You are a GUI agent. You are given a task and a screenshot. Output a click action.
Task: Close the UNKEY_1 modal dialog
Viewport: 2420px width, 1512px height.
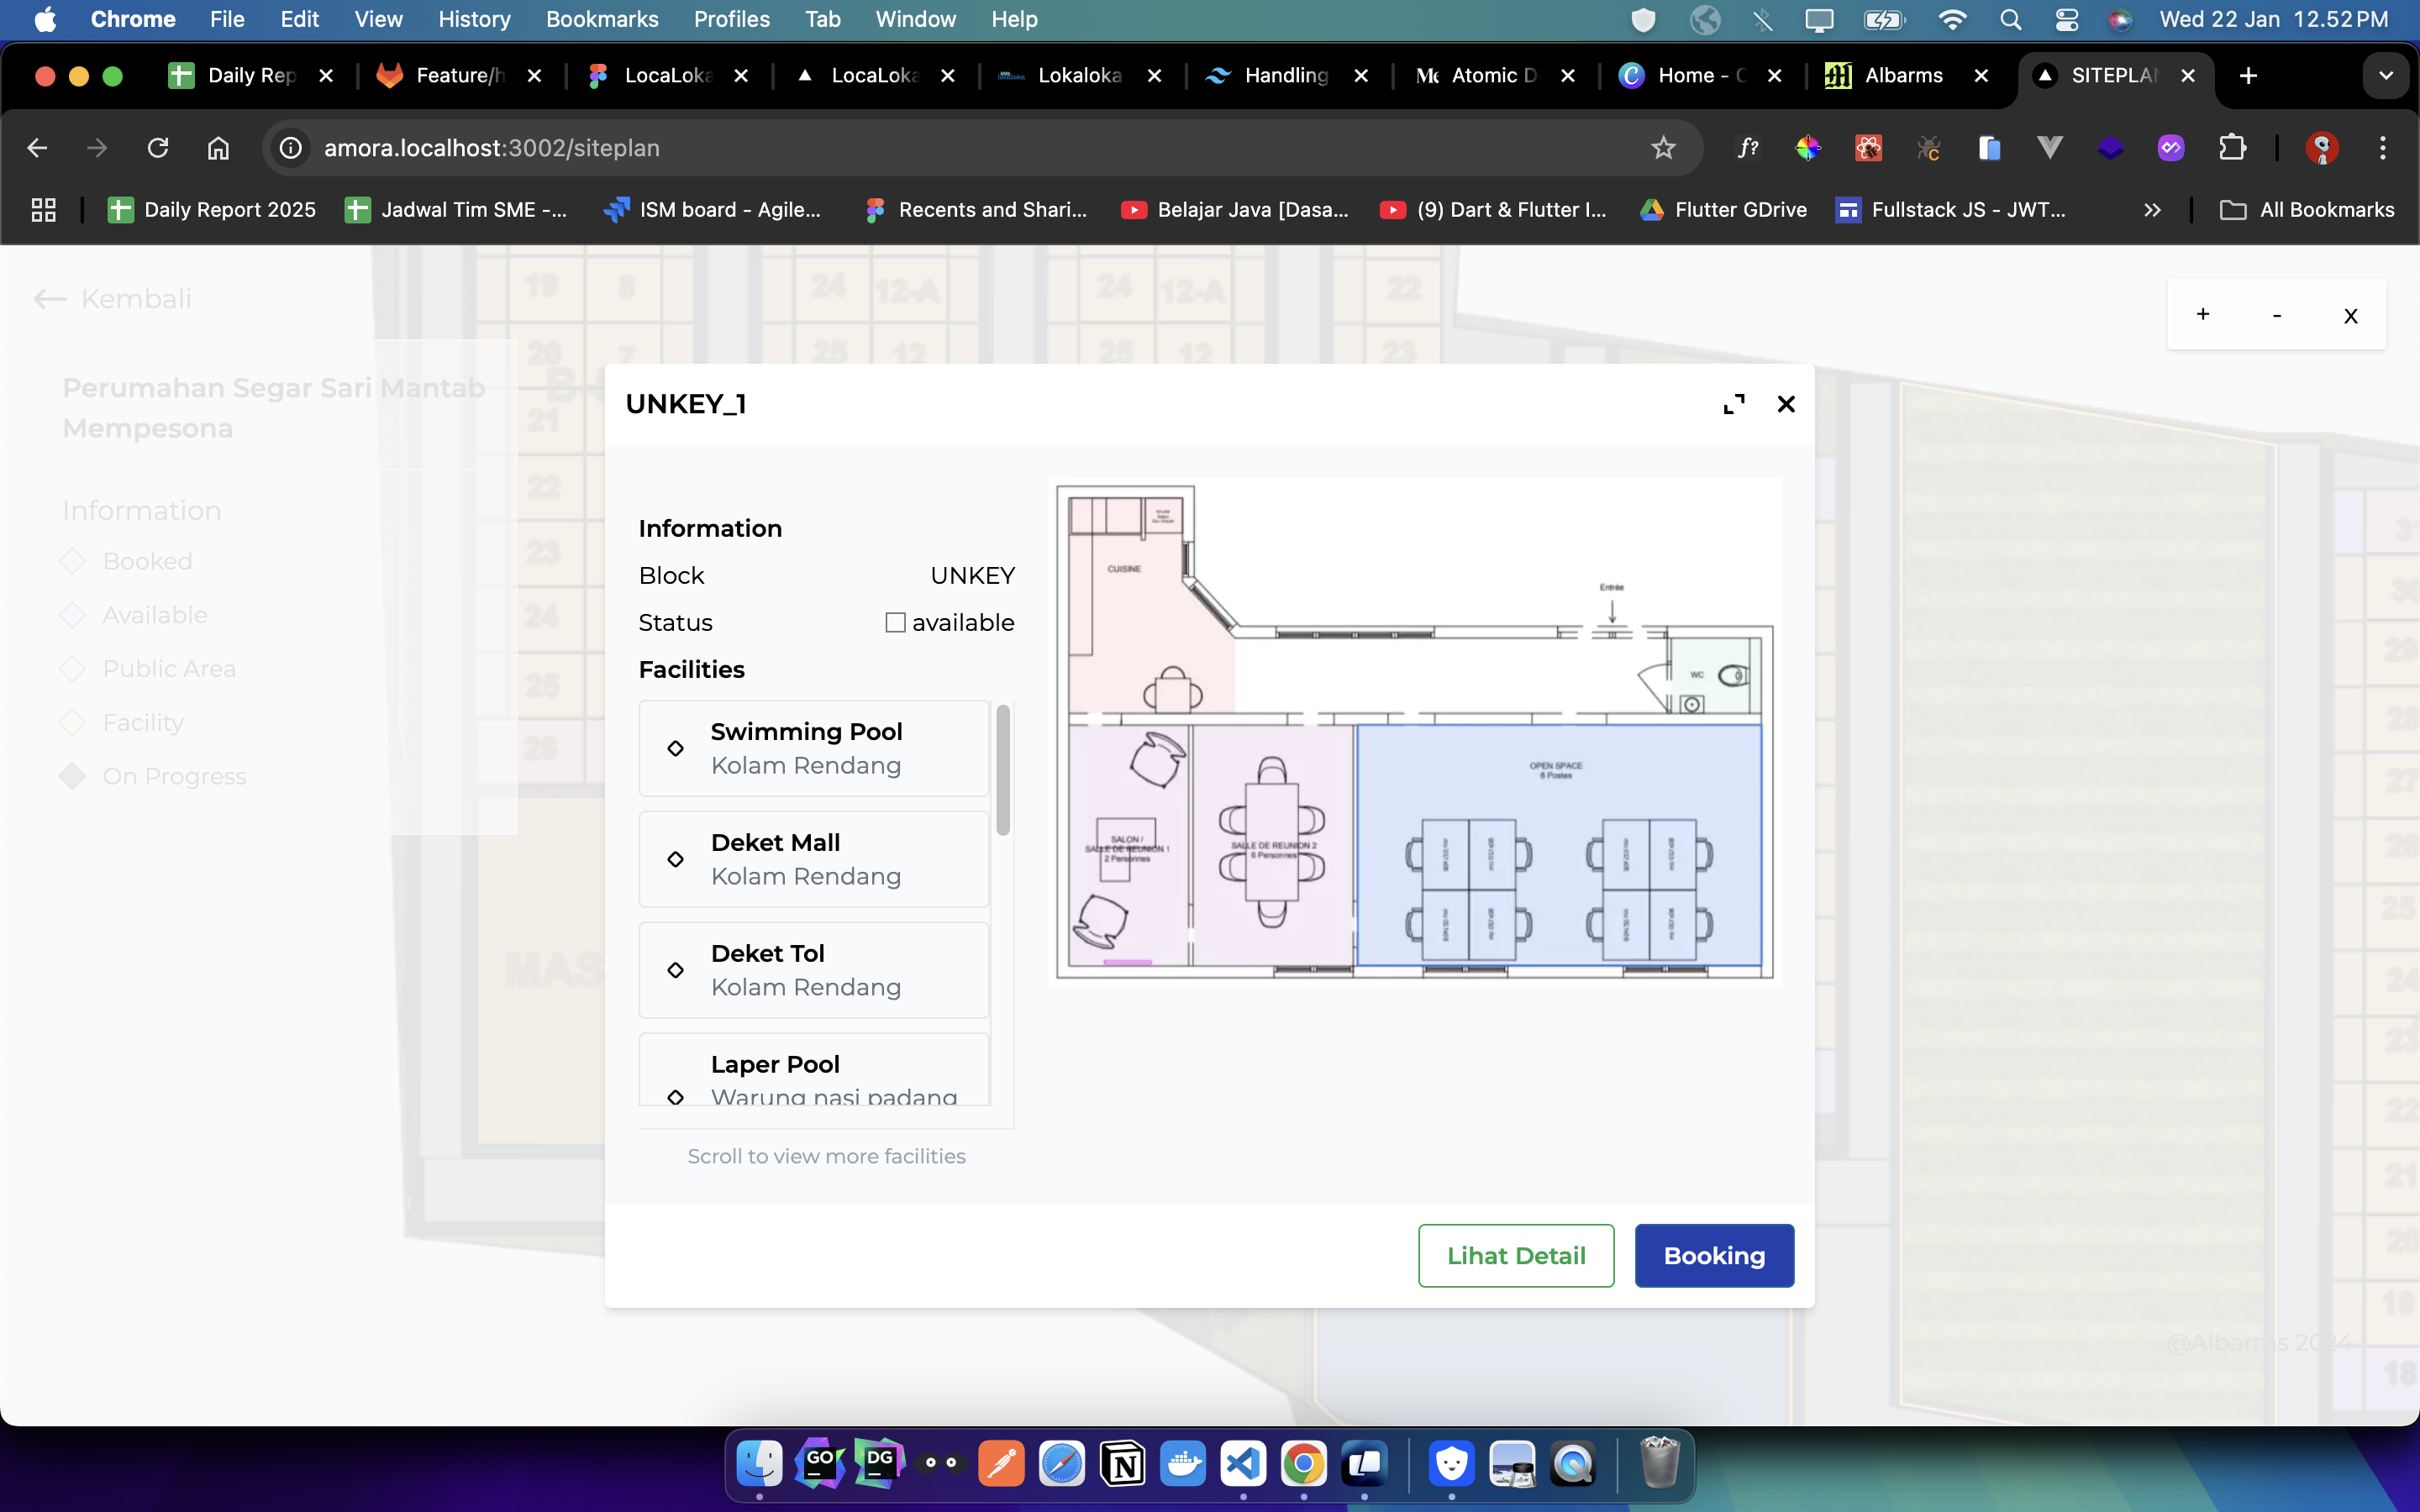point(1786,404)
